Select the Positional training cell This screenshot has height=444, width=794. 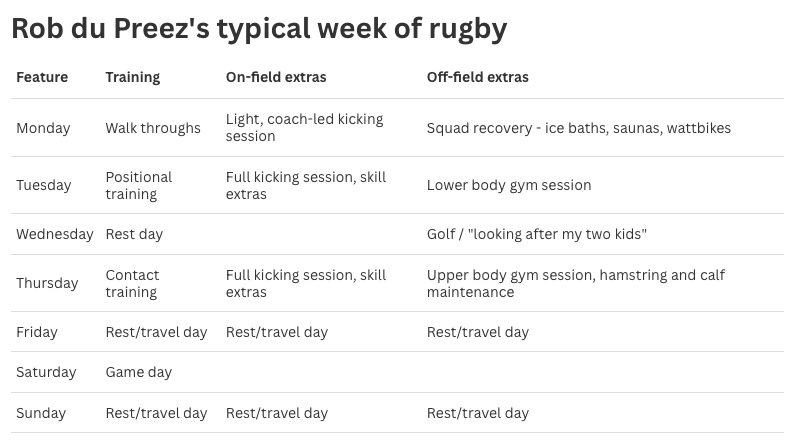point(139,185)
